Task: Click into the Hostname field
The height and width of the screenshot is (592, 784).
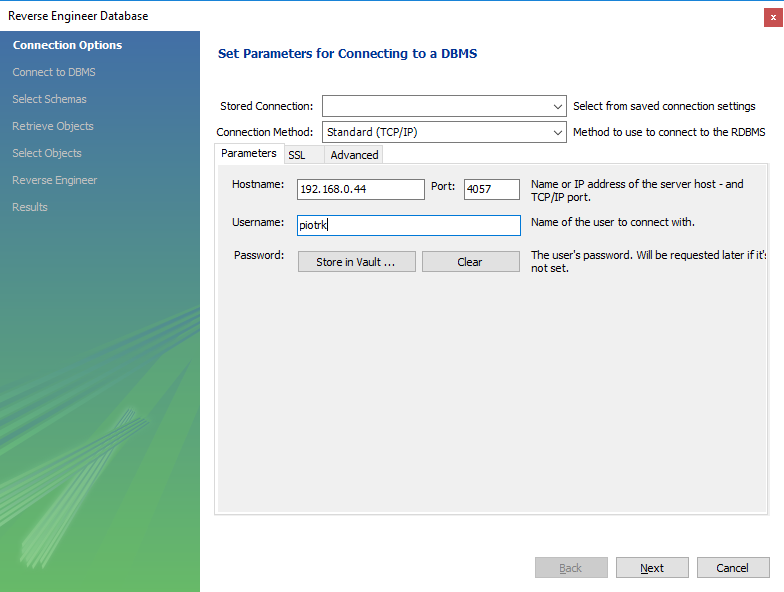Action: point(361,189)
